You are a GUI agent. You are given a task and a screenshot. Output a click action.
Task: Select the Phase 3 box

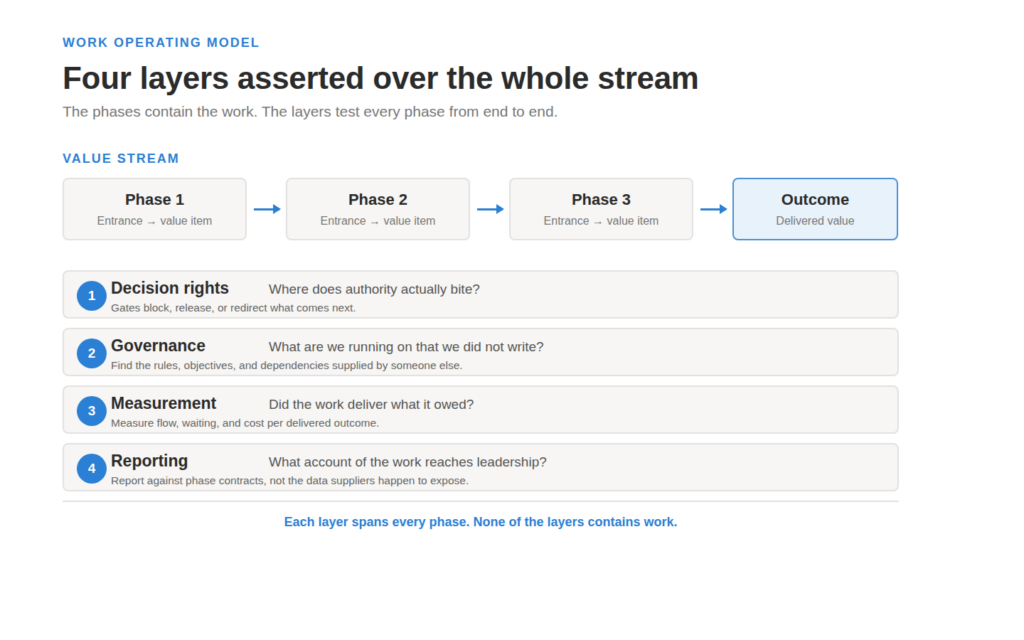[601, 209]
